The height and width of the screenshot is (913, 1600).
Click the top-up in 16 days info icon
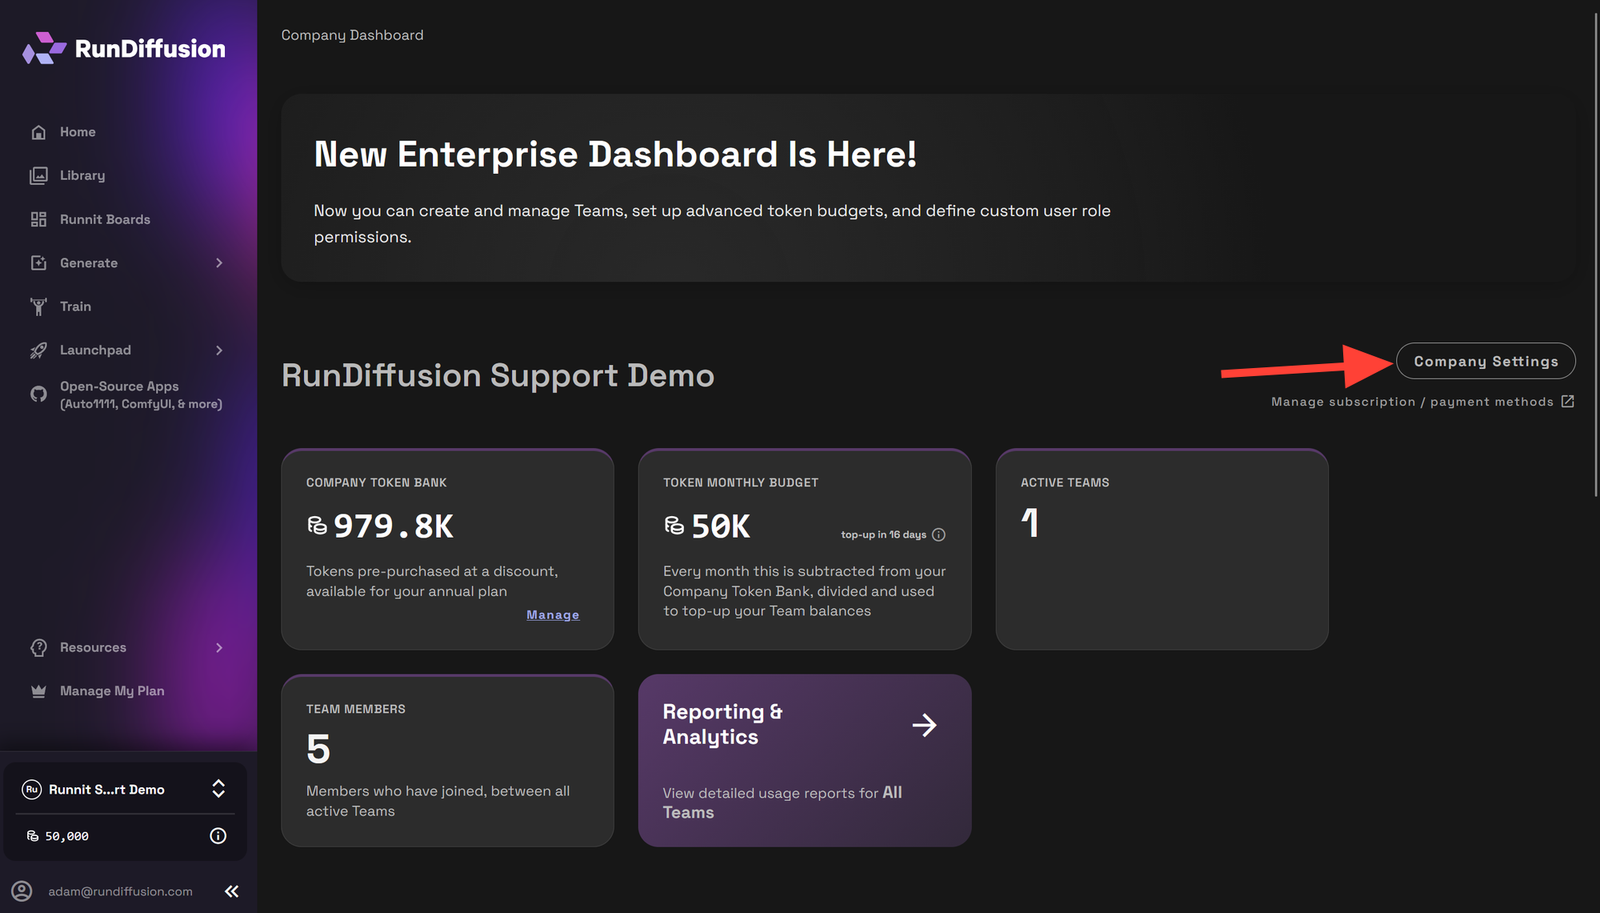(x=939, y=534)
